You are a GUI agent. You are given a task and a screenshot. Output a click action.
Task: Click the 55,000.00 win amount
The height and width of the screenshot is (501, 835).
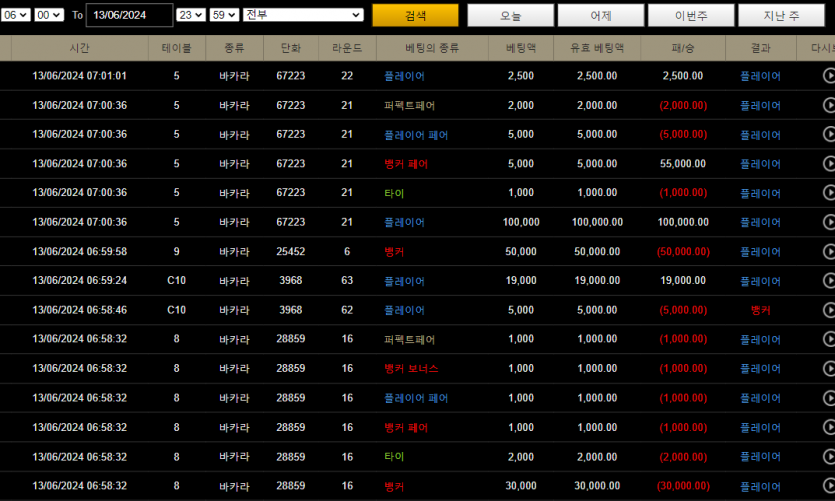click(683, 163)
